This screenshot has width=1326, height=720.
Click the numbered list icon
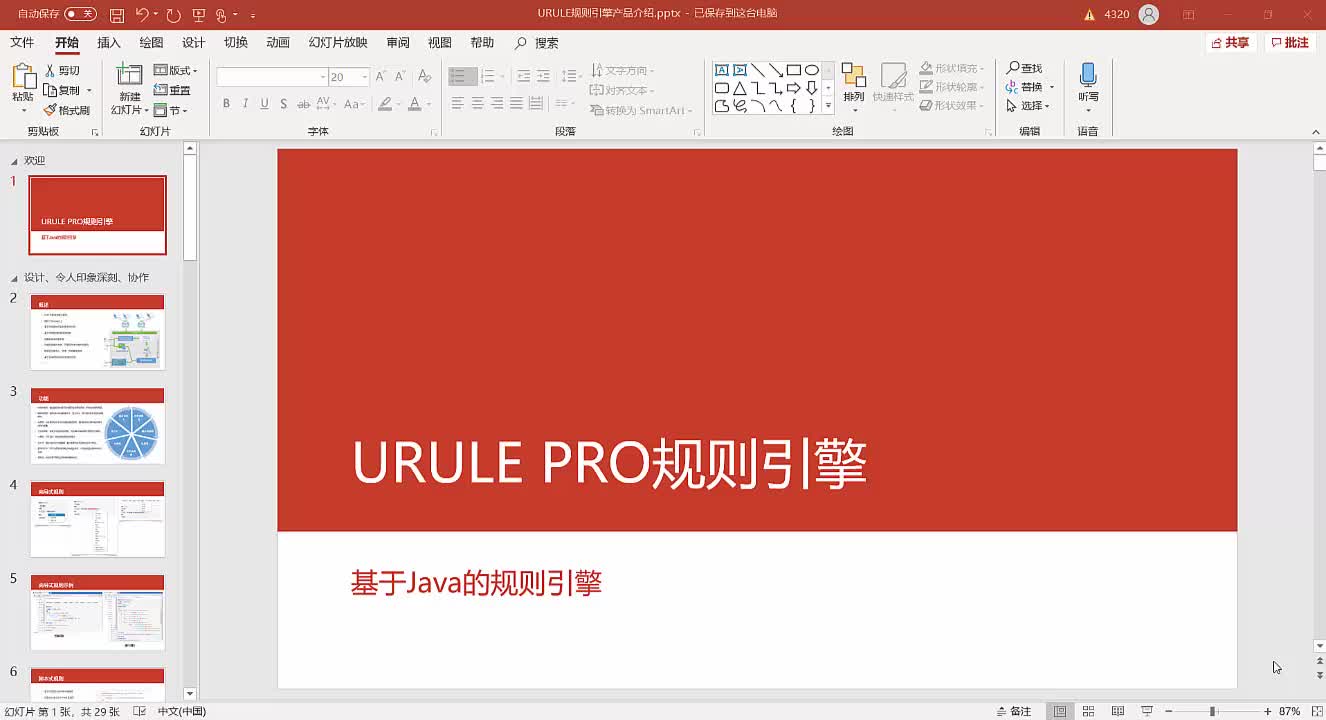click(x=487, y=76)
